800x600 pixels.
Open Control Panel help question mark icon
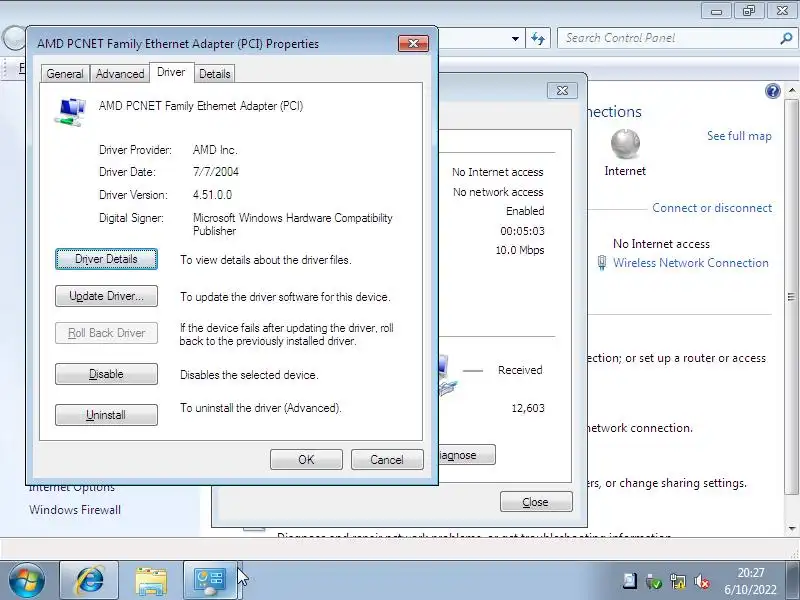tap(772, 91)
